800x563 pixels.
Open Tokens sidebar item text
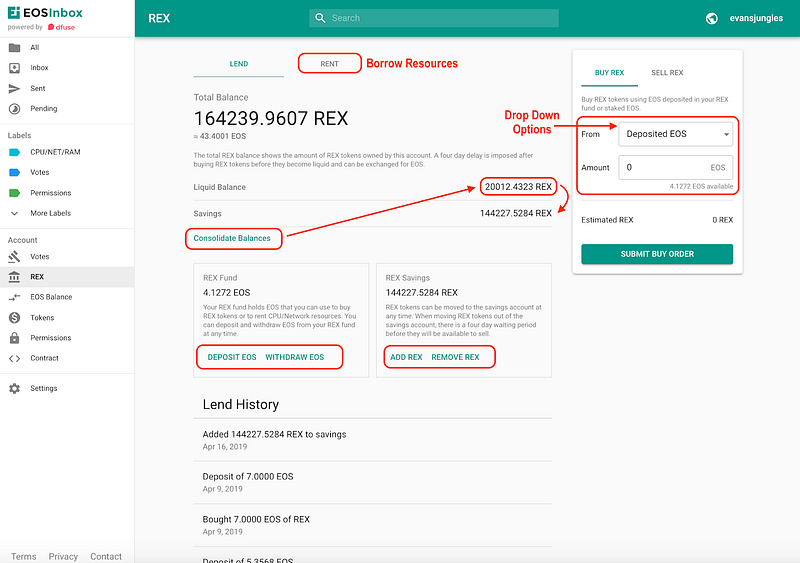[42, 317]
